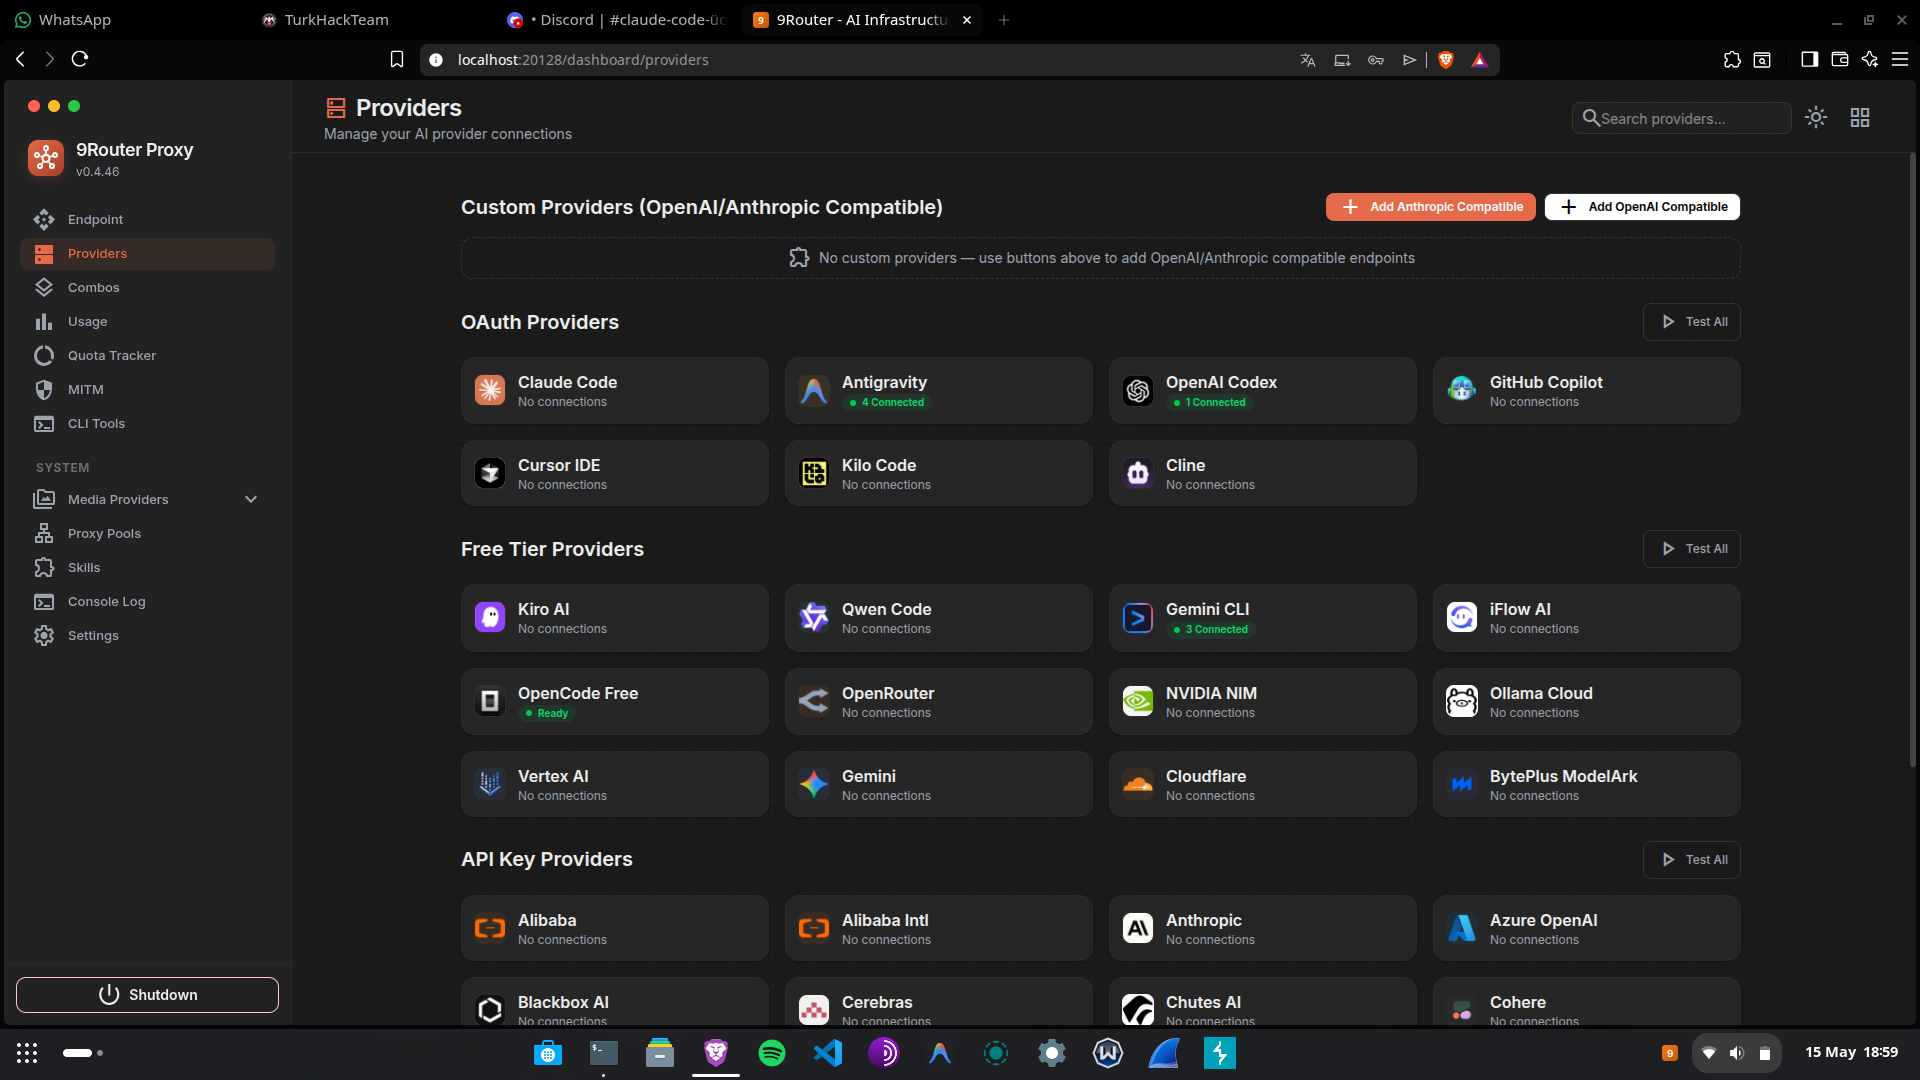
Task: Open the MITM sidebar item
Action: pos(147,390)
